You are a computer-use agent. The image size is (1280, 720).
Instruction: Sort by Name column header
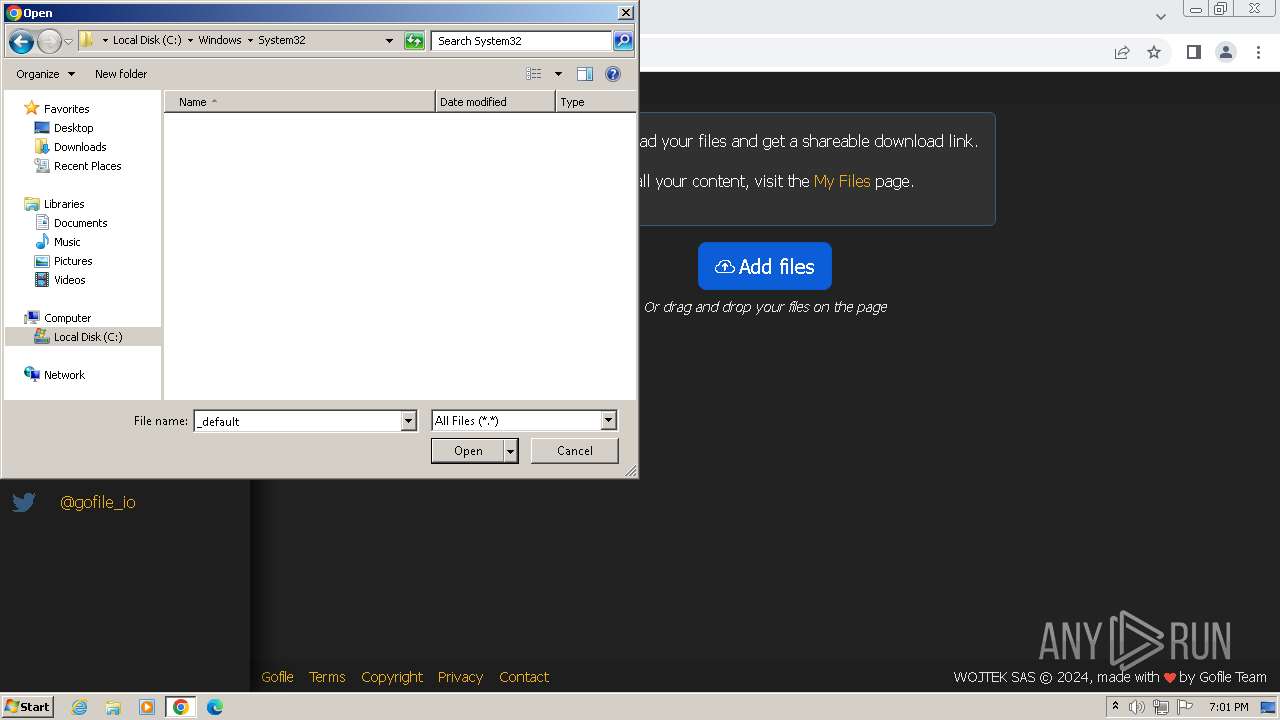[299, 102]
